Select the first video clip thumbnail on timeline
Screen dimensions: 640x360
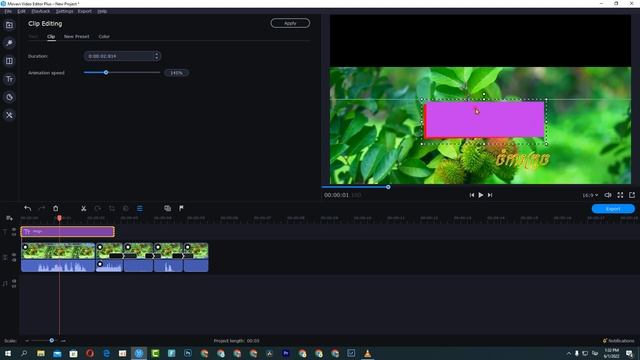pyautogui.click(x=58, y=251)
